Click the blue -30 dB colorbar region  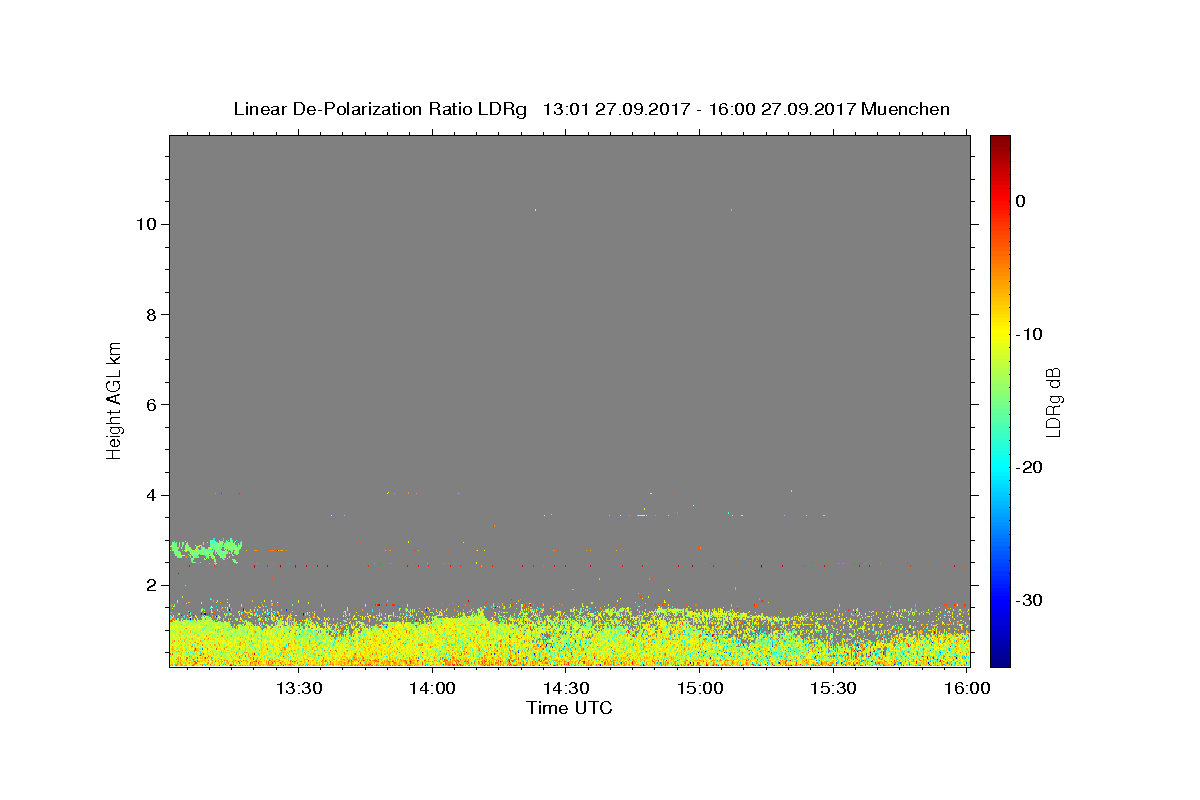[1000, 600]
